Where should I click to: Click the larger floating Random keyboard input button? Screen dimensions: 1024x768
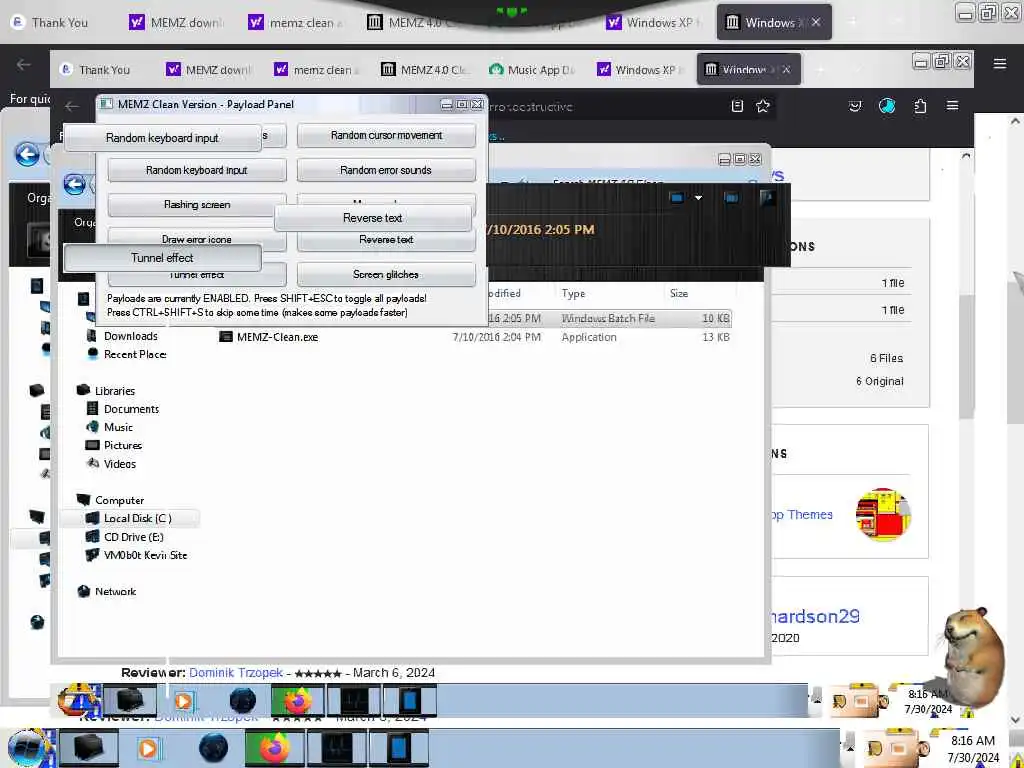coord(163,138)
